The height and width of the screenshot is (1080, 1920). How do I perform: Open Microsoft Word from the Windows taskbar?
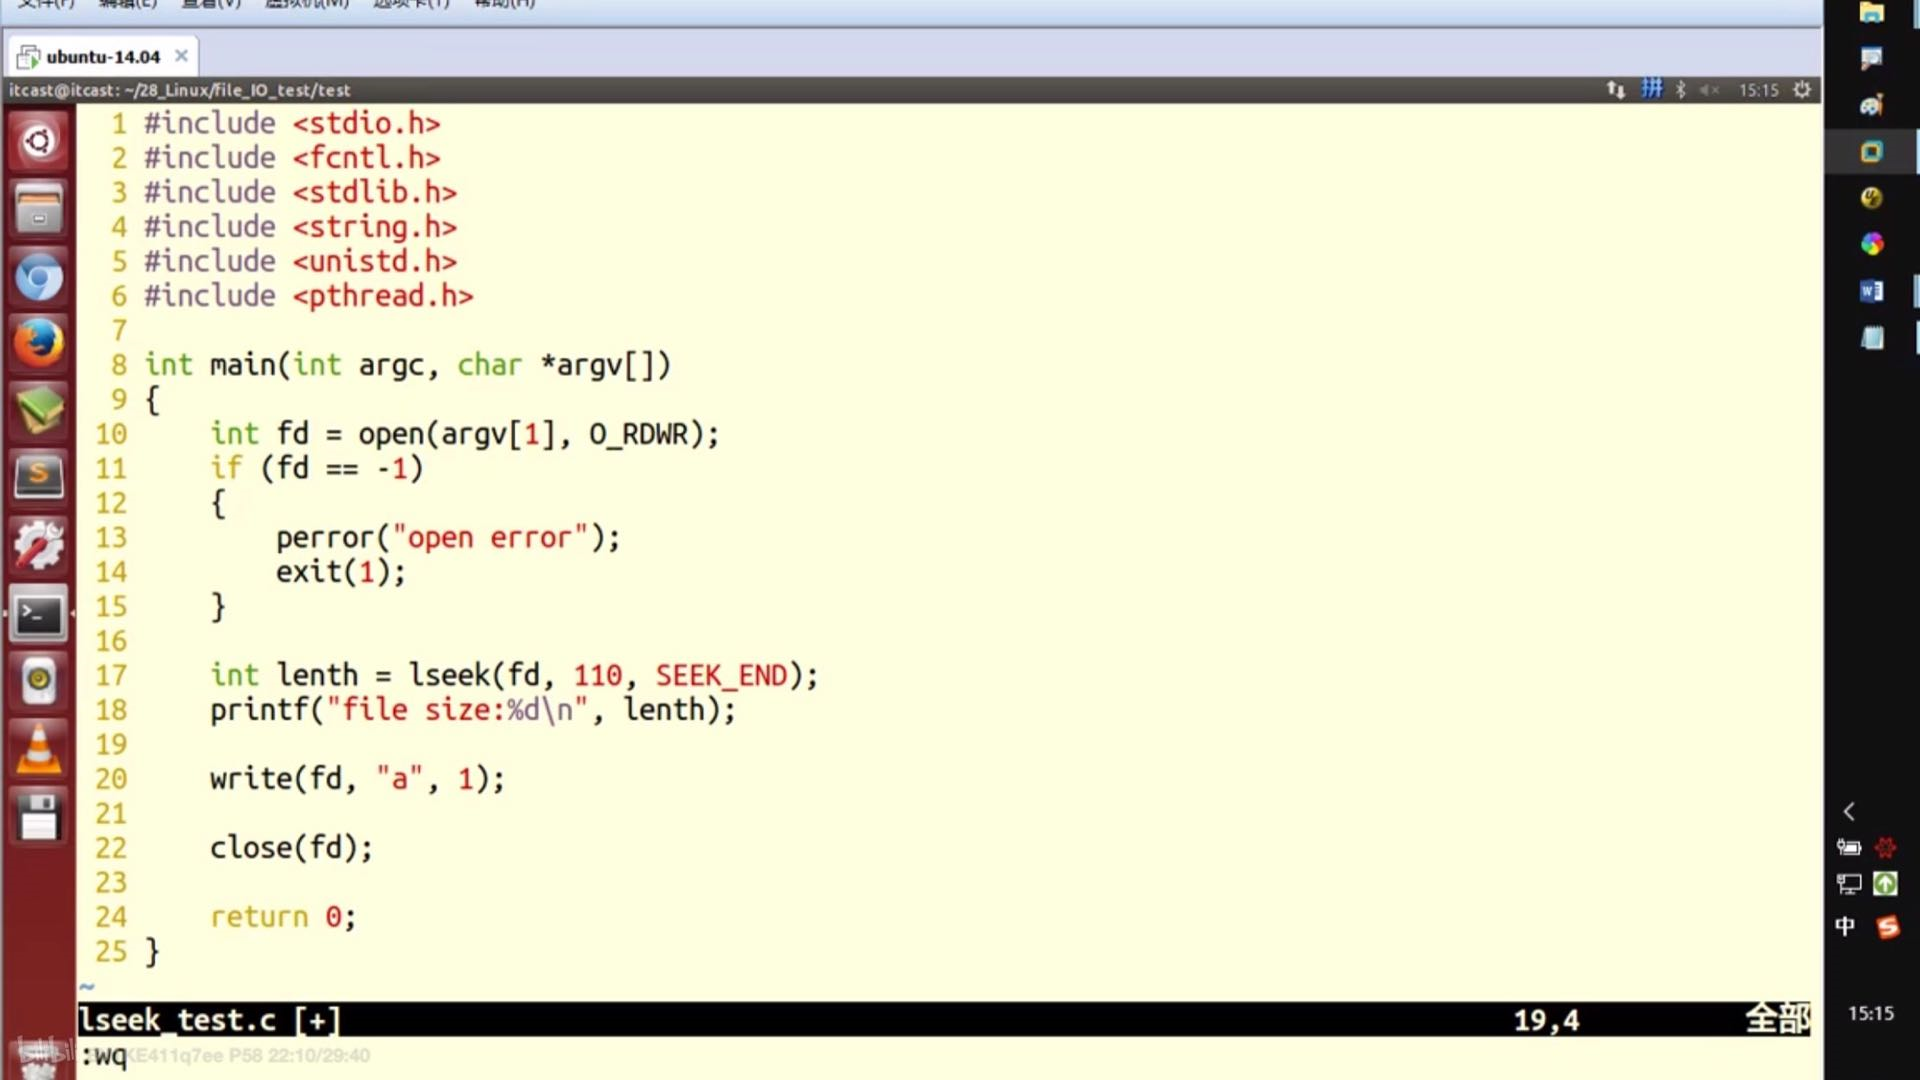[1872, 290]
